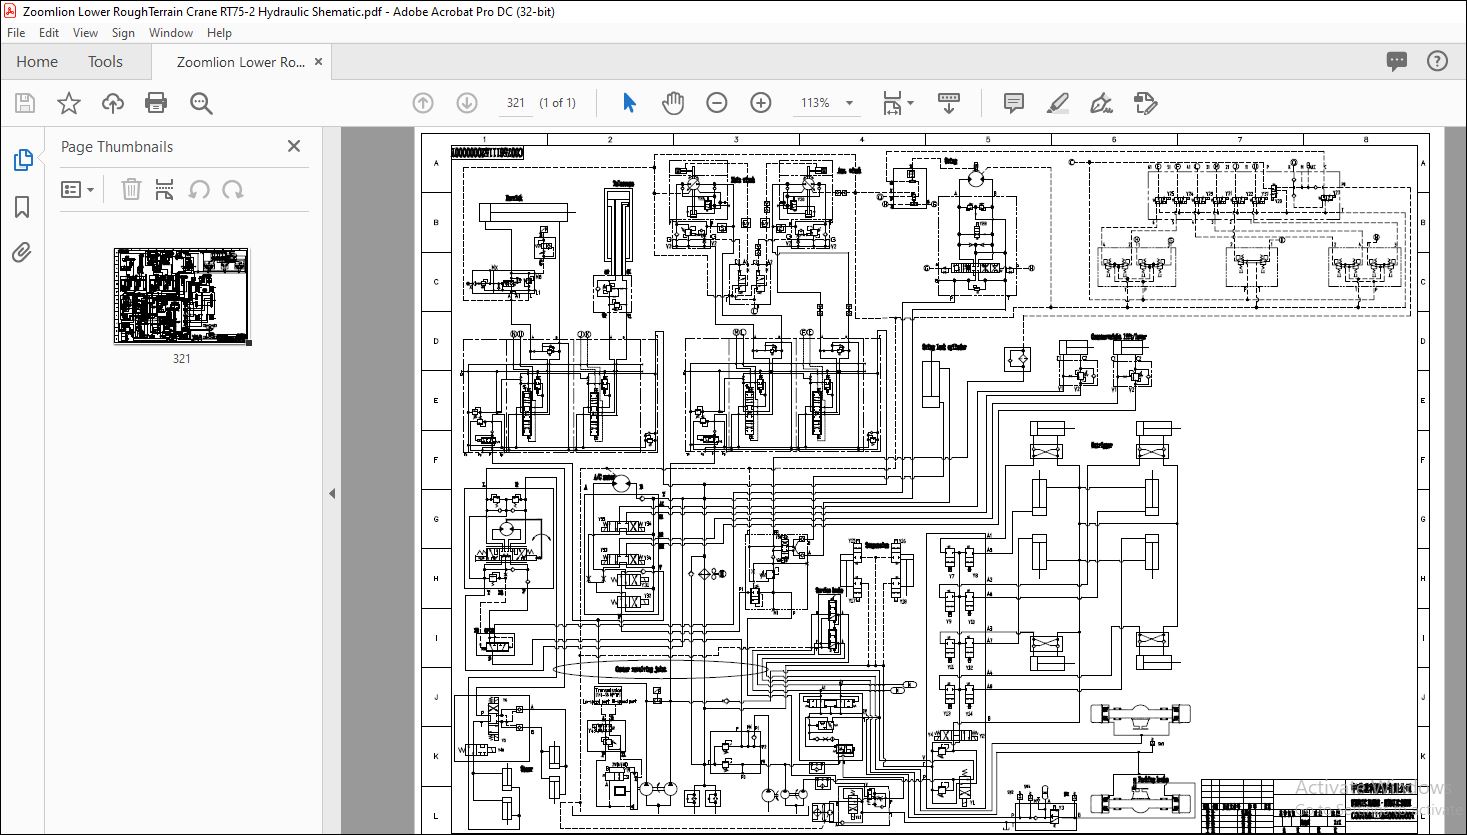This screenshot has height=835, width=1467.
Task: Click the page number field showing 321
Action: 516,103
